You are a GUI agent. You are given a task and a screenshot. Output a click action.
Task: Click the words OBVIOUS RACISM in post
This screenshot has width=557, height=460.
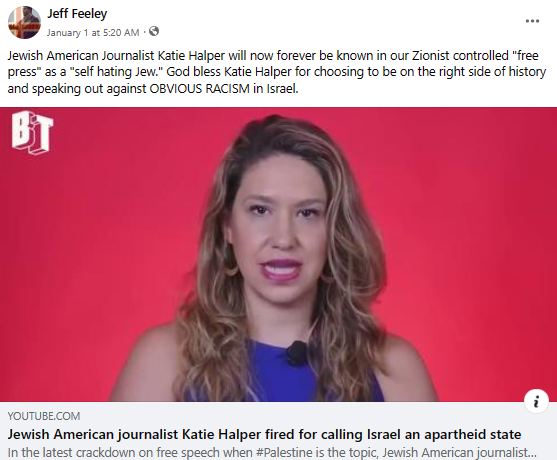coord(199,88)
